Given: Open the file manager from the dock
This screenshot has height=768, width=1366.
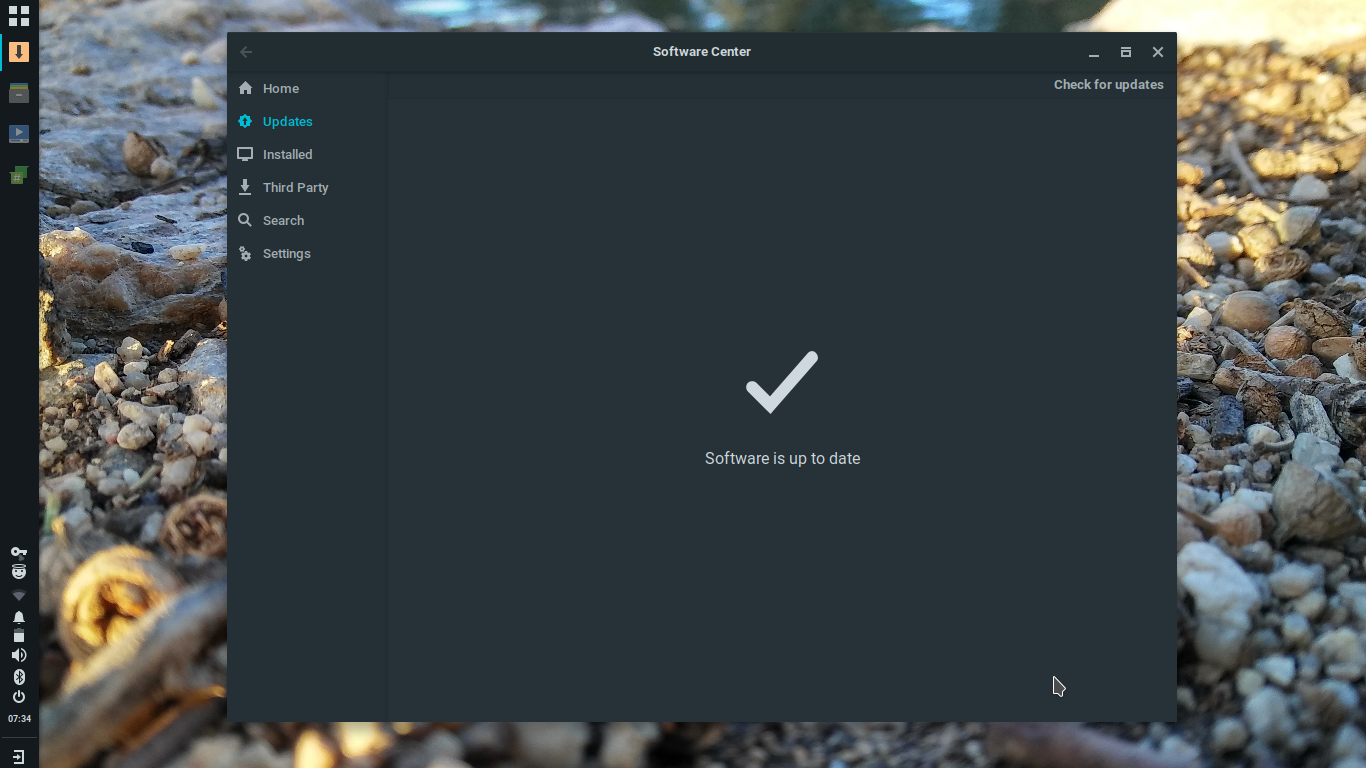Looking at the screenshot, I should click(18, 93).
